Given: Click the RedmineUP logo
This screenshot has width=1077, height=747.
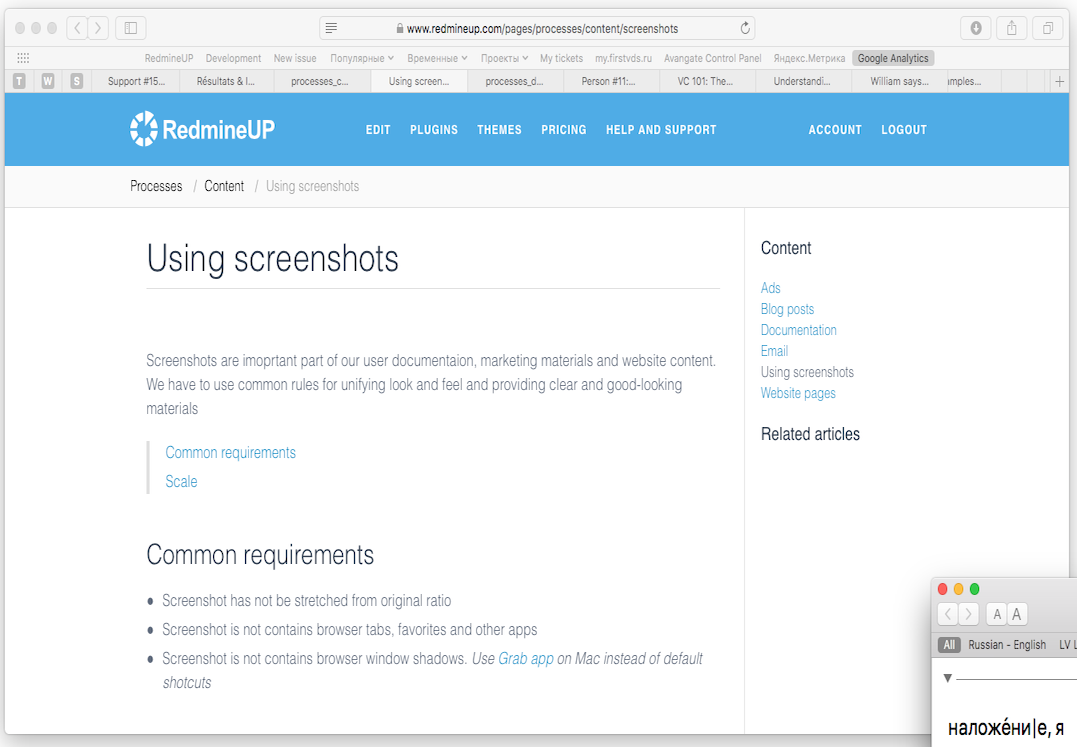Looking at the screenshot, I should pos(202,129).
